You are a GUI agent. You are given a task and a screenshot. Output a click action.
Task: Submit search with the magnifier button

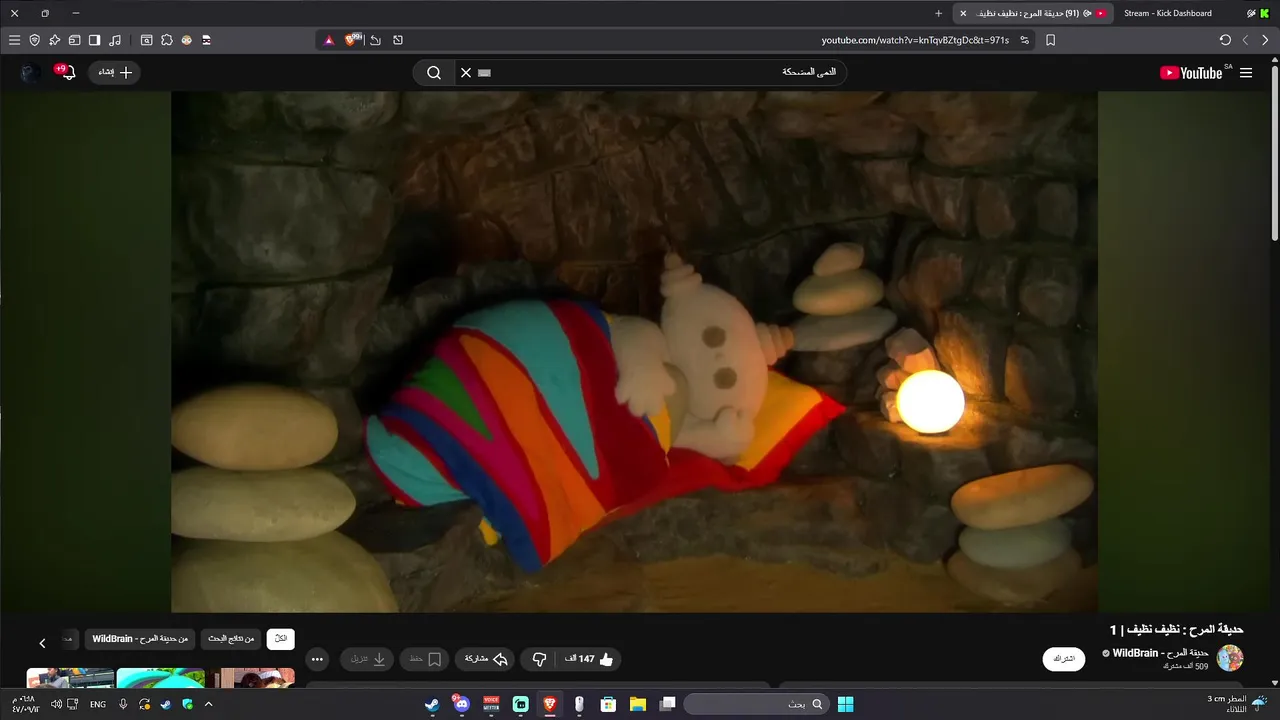(x=434, y=72)
